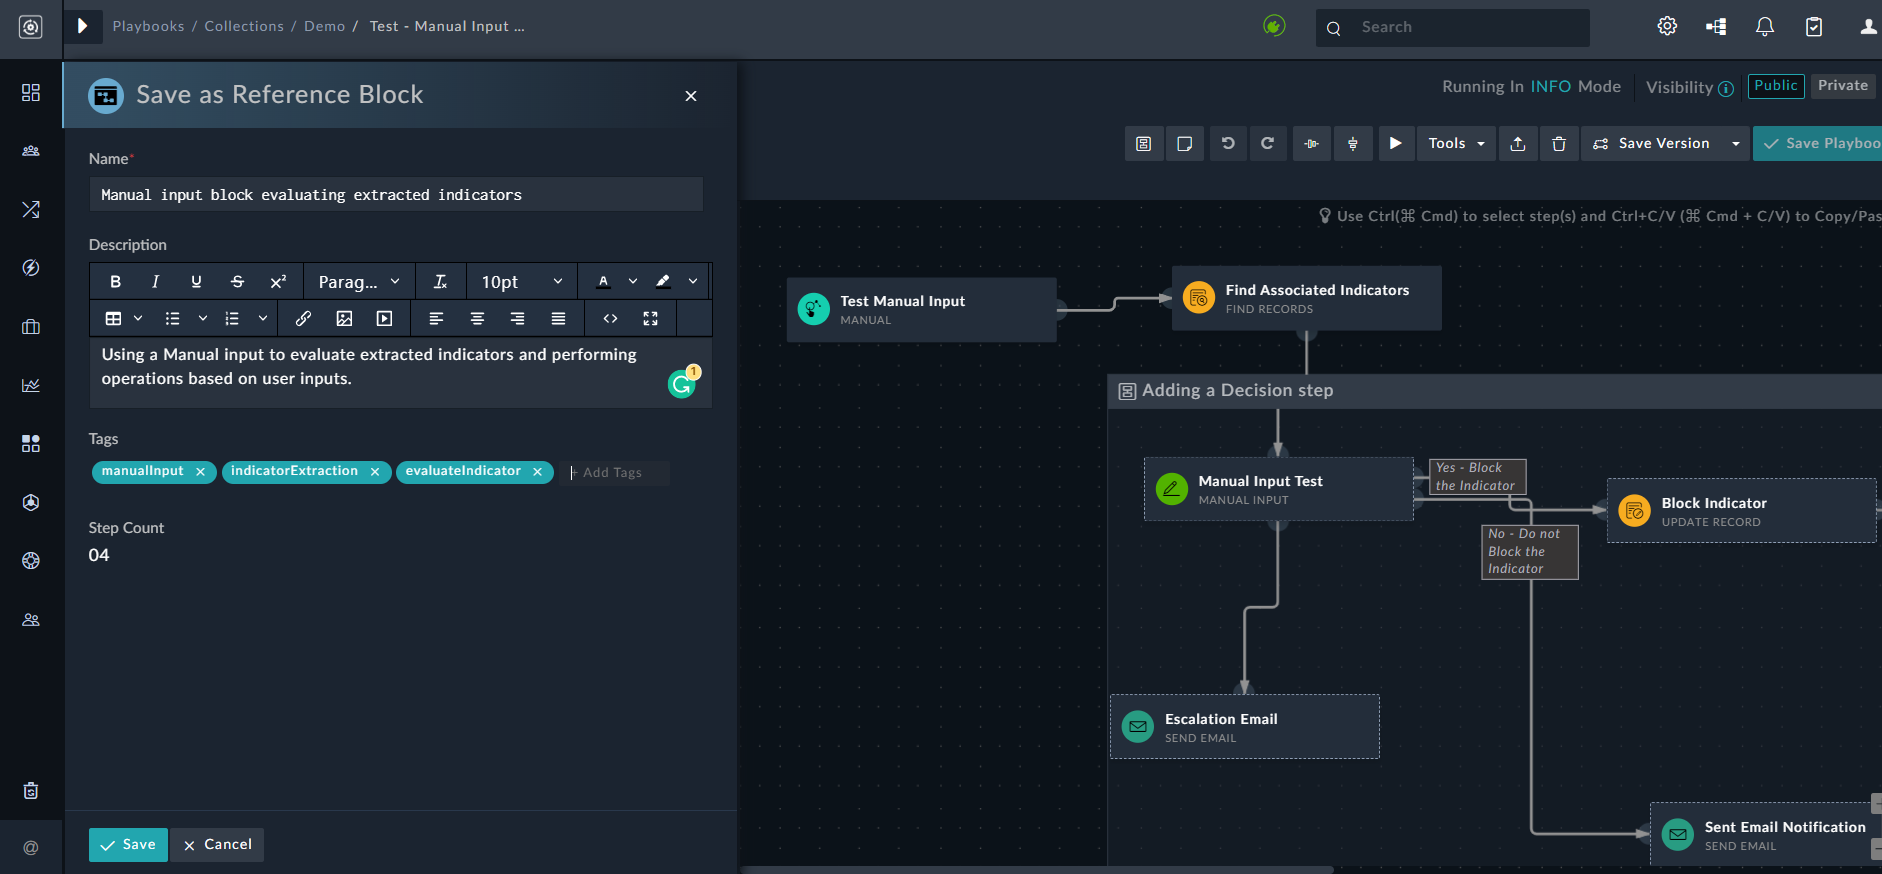Open the Tools dropdown menu

click(x=1455, y=144)
